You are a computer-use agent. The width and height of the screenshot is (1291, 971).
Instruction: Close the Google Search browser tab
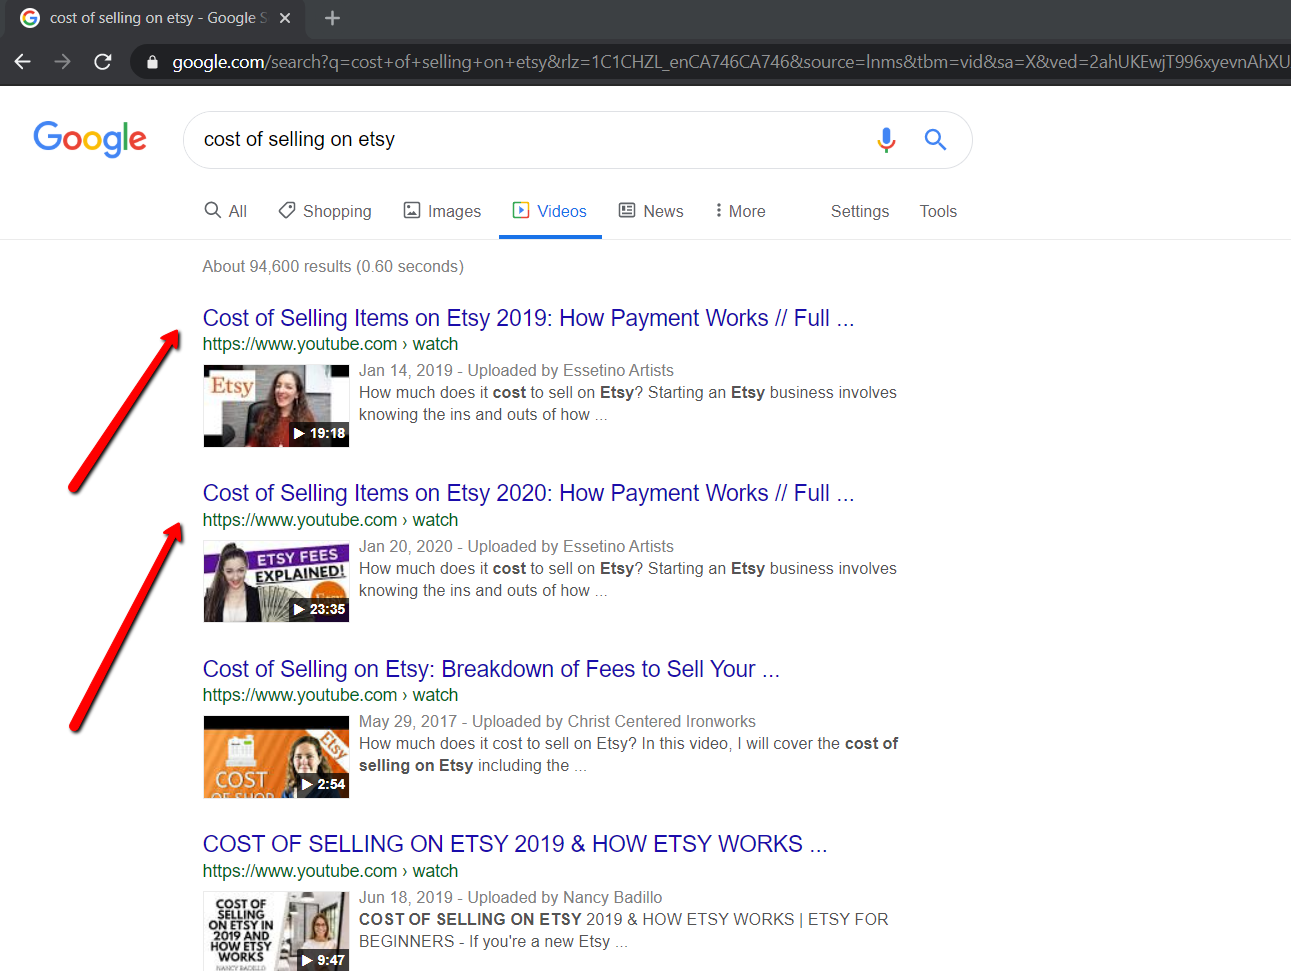[285, 18]
